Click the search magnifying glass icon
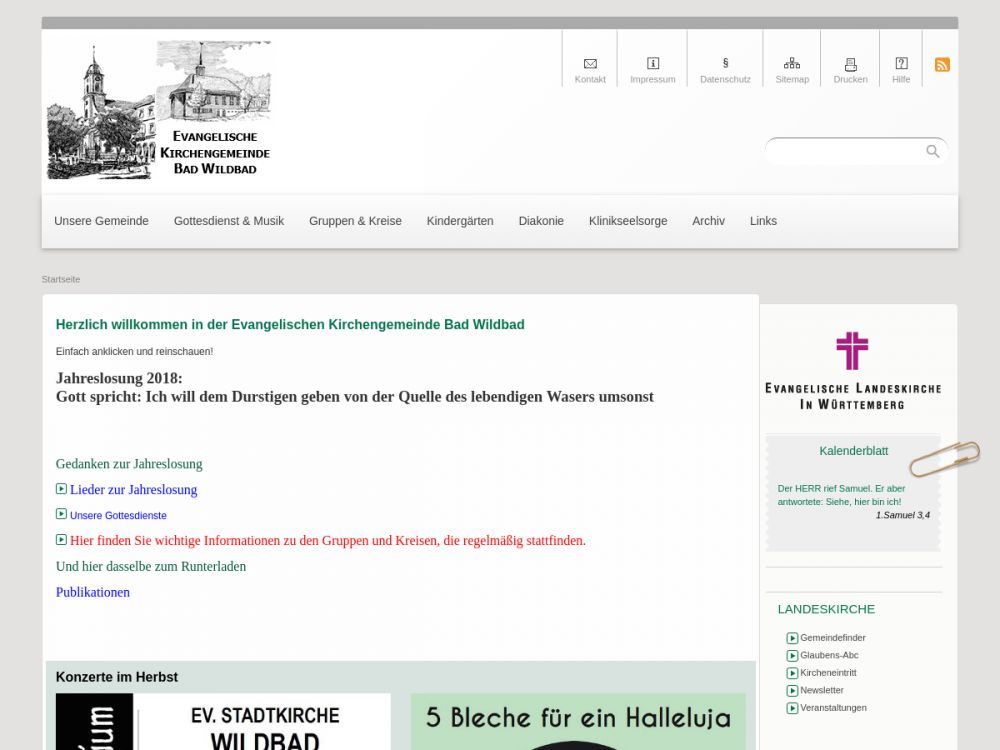 coord(932,151)
